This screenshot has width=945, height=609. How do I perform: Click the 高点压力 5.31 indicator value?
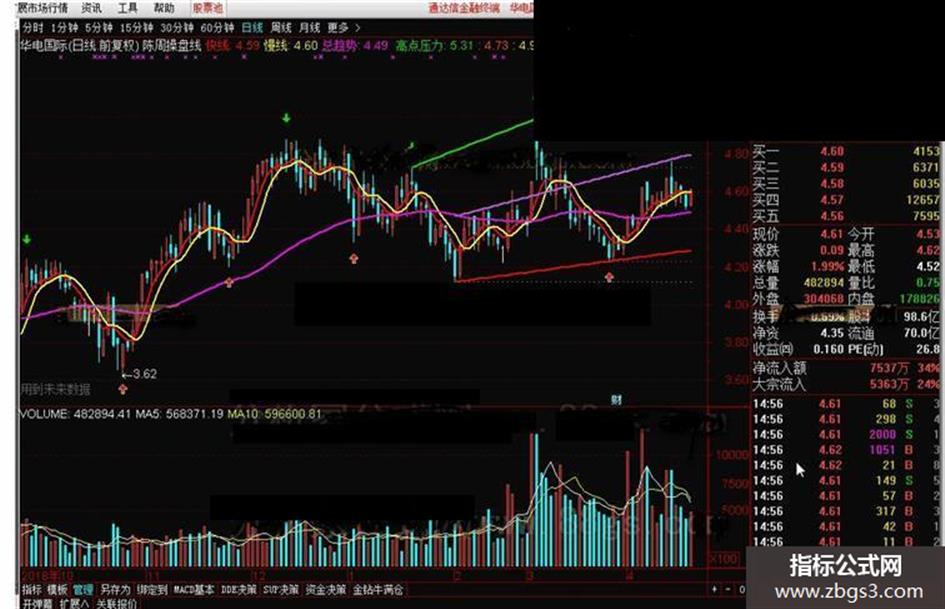pyautogui.click(x=435, y=45)
